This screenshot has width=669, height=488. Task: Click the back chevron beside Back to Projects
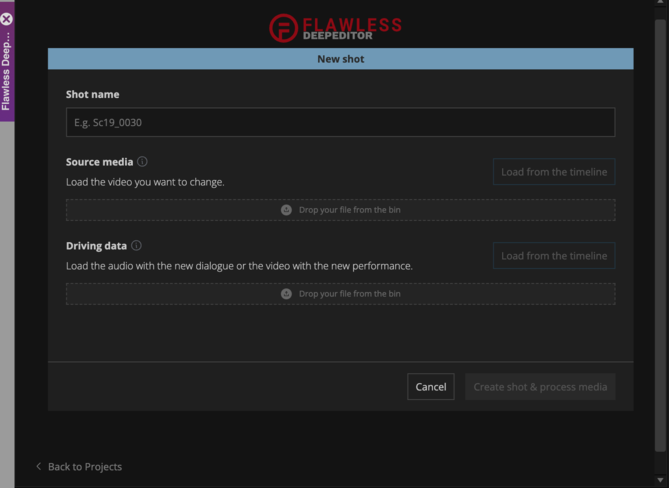click(x=39, y=466)
